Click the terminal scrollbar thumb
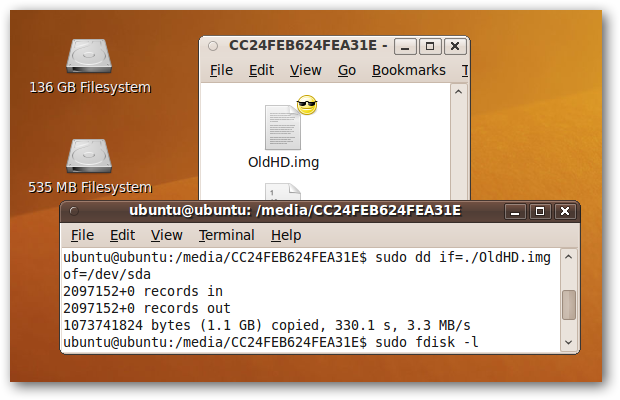 (x=569, y=305)
